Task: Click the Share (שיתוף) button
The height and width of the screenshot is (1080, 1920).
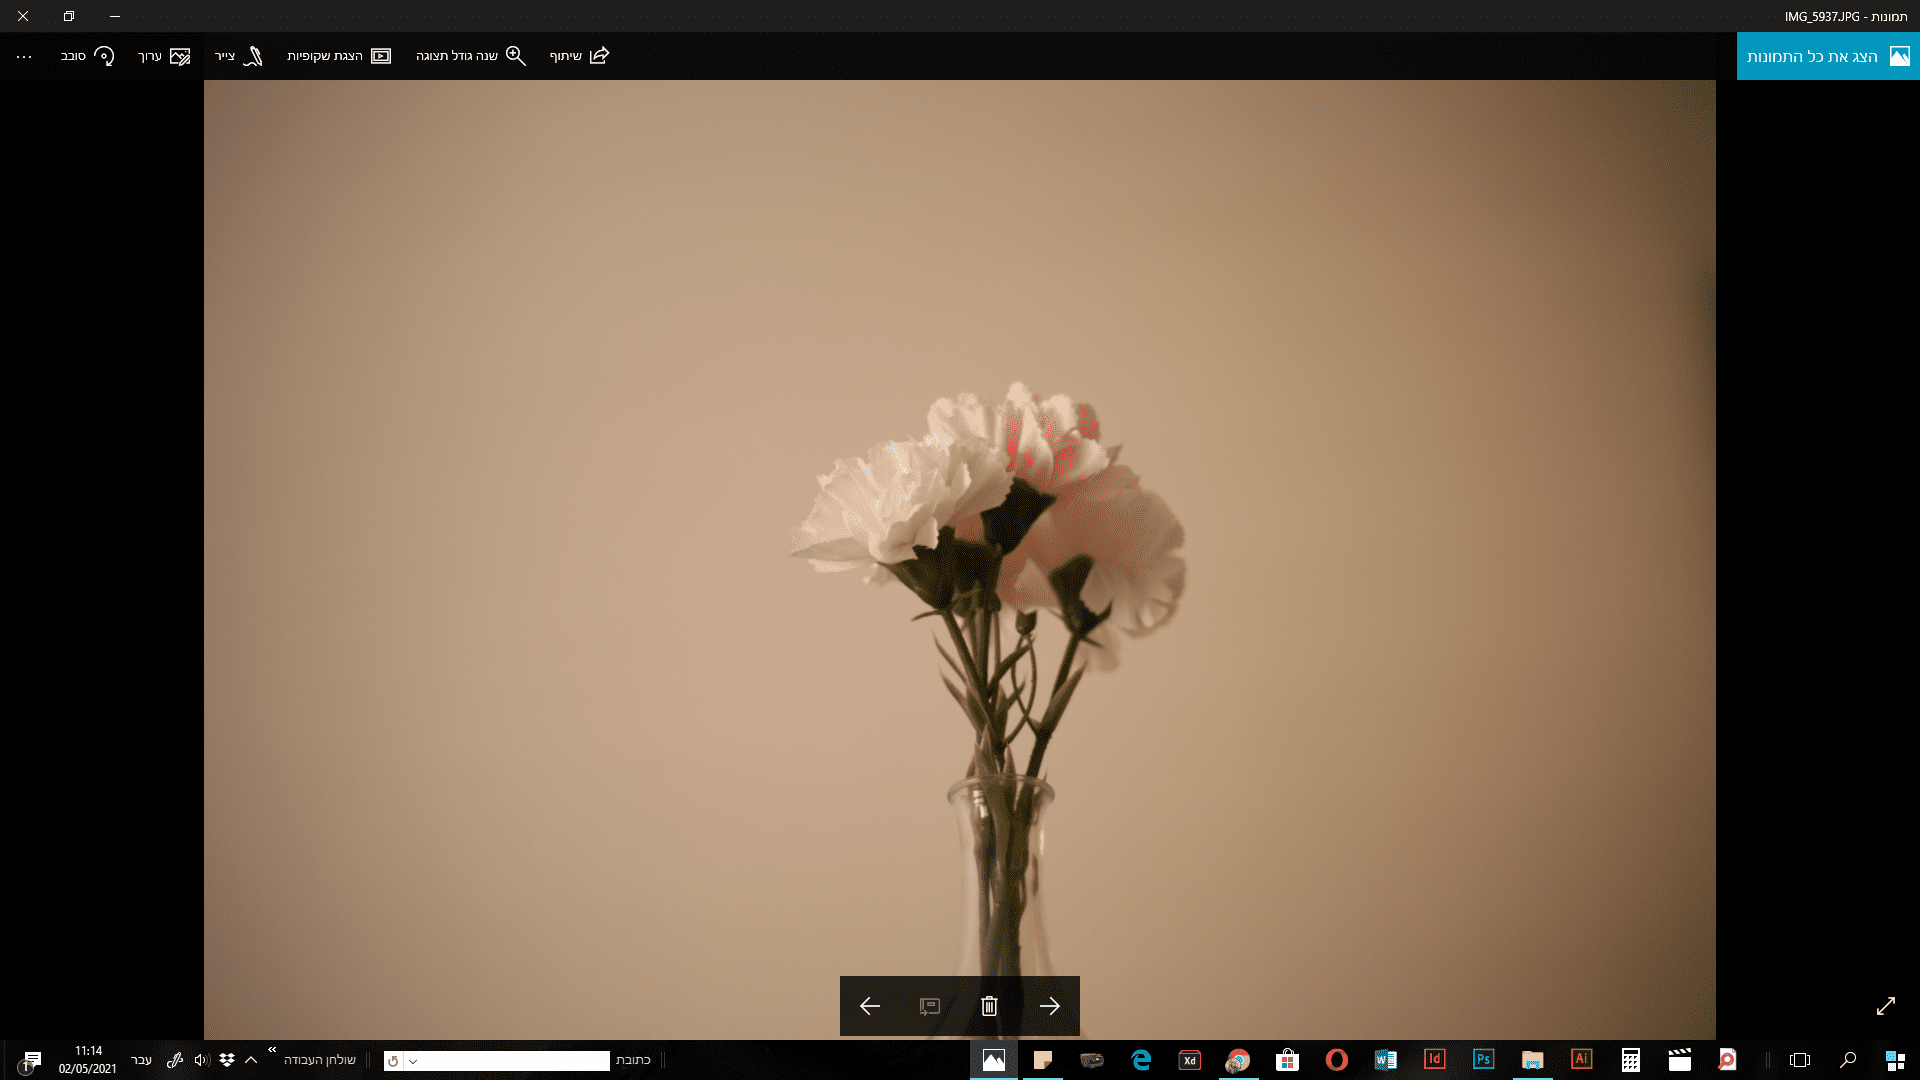Action: pyautogui.click(x=579, y=56)
